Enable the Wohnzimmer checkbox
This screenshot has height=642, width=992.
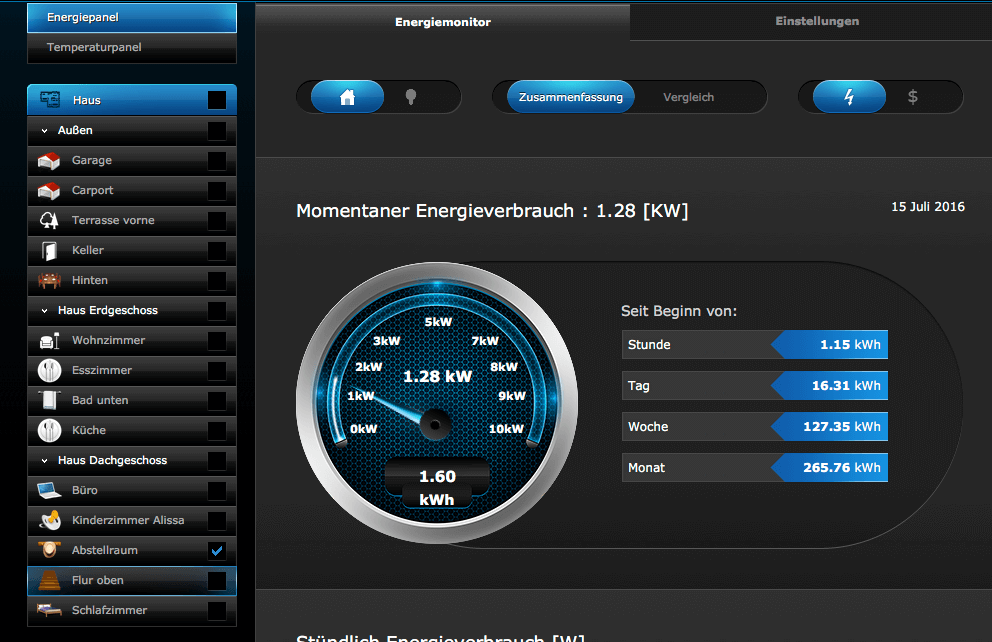pos(217,340)
